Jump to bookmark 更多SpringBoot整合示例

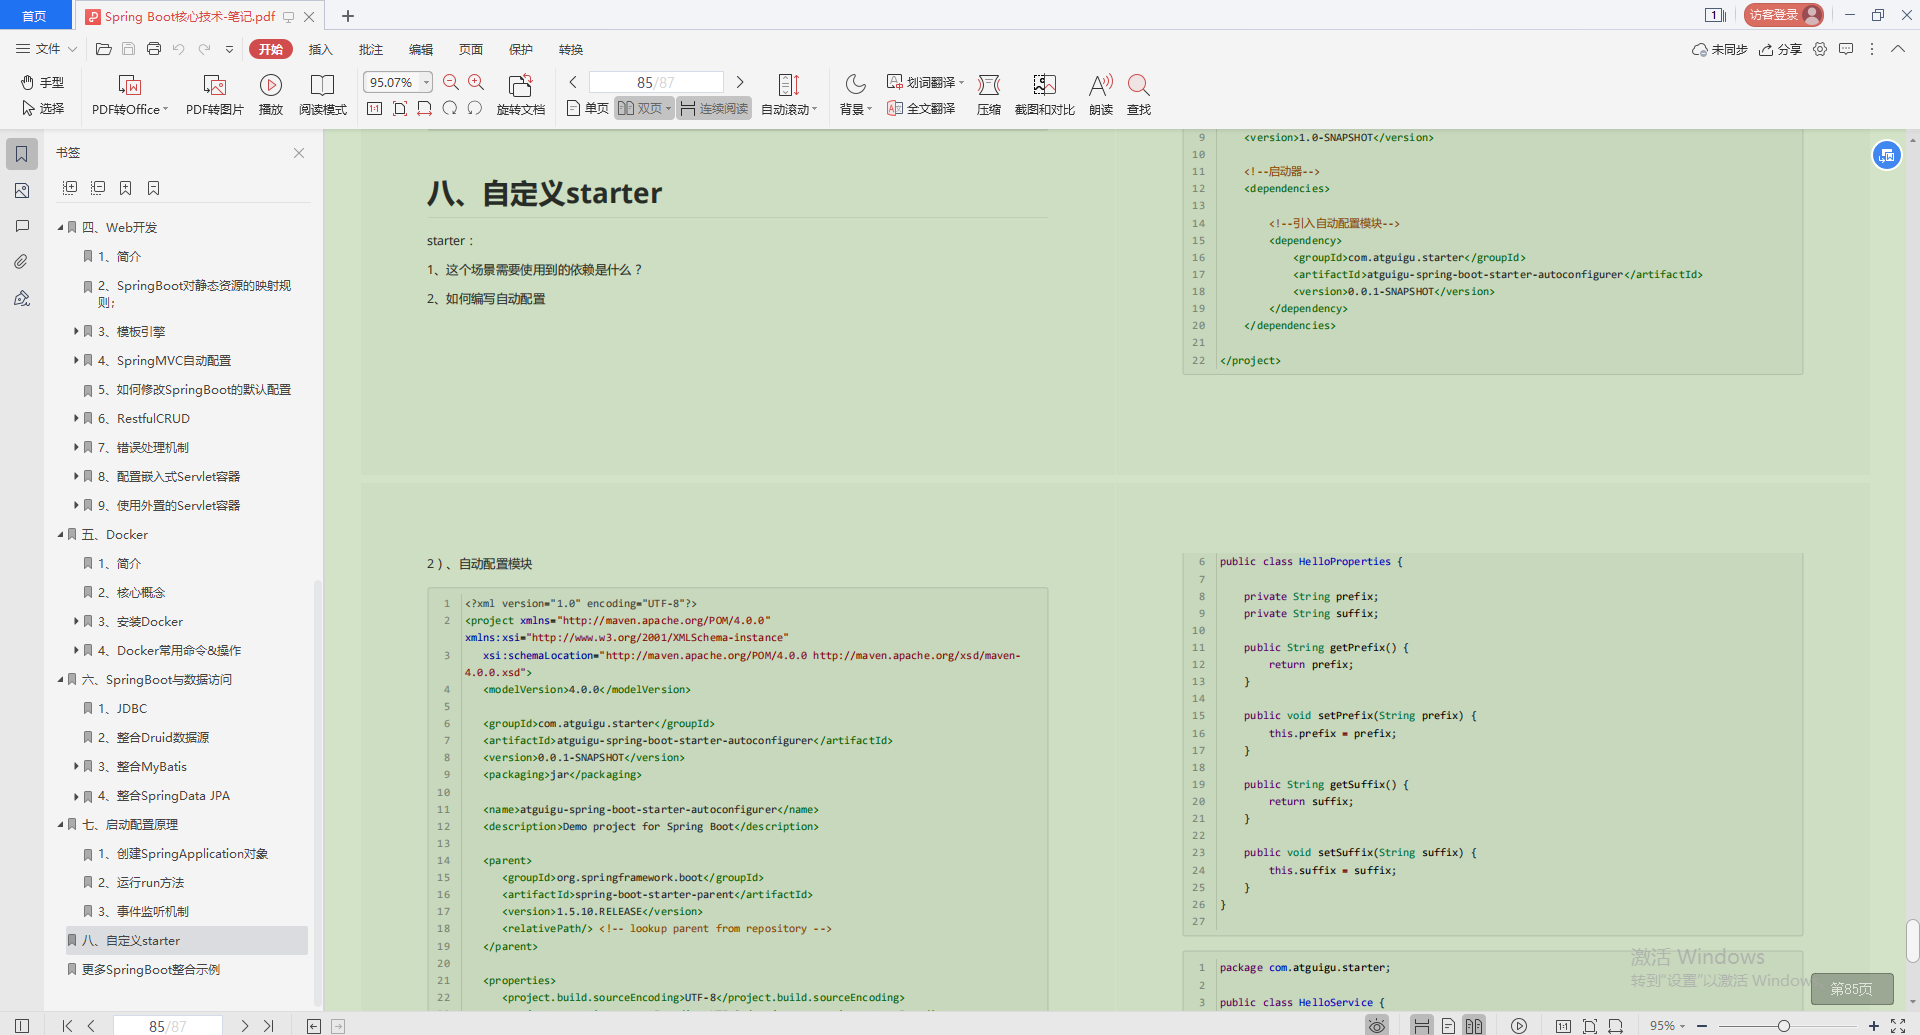(150, 969)
